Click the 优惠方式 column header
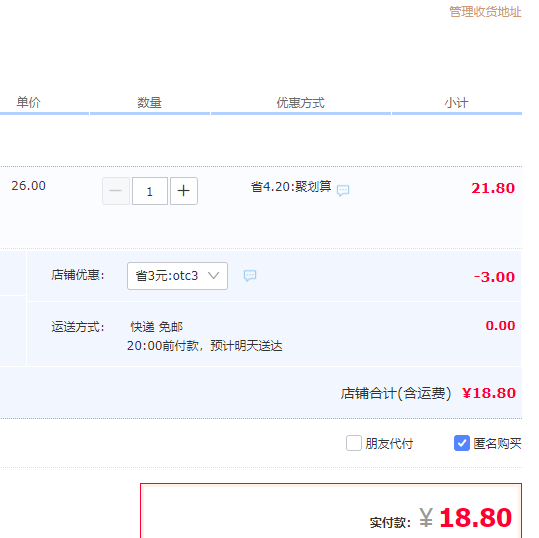Image resolution: width=539 pixels, height=538 pixels. 301,102
